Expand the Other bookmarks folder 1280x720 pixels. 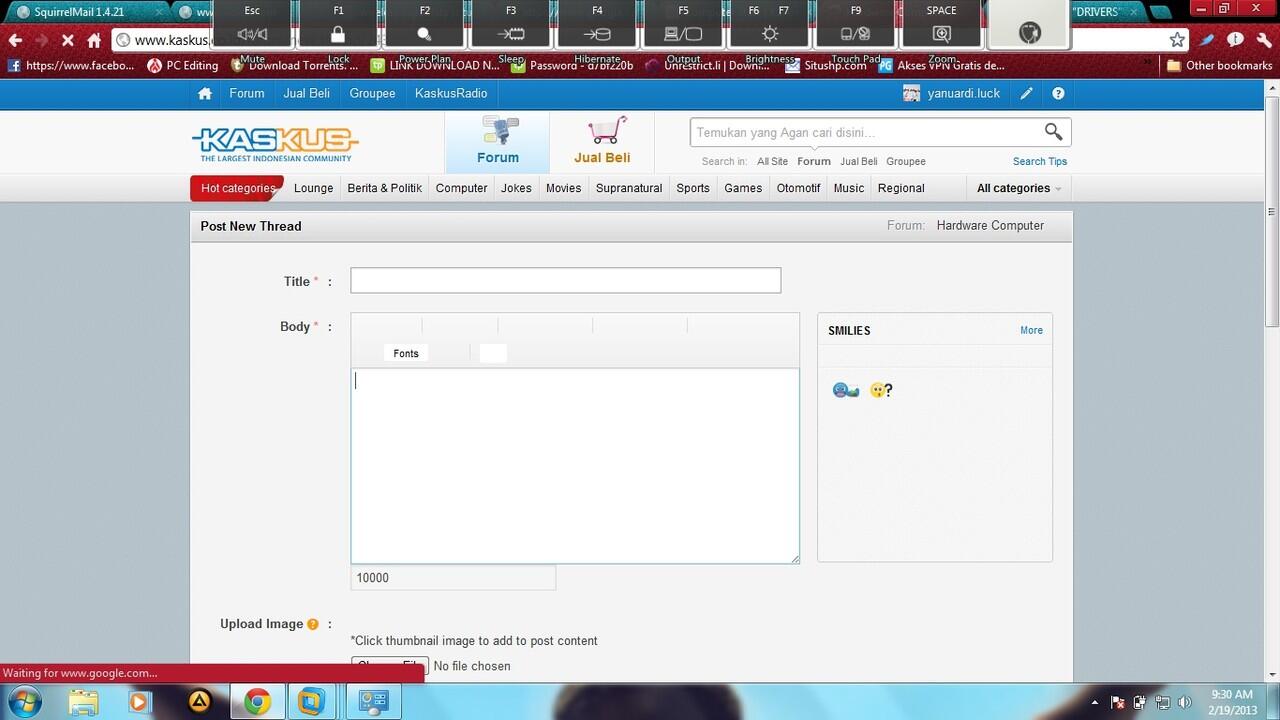(1219, 66)
